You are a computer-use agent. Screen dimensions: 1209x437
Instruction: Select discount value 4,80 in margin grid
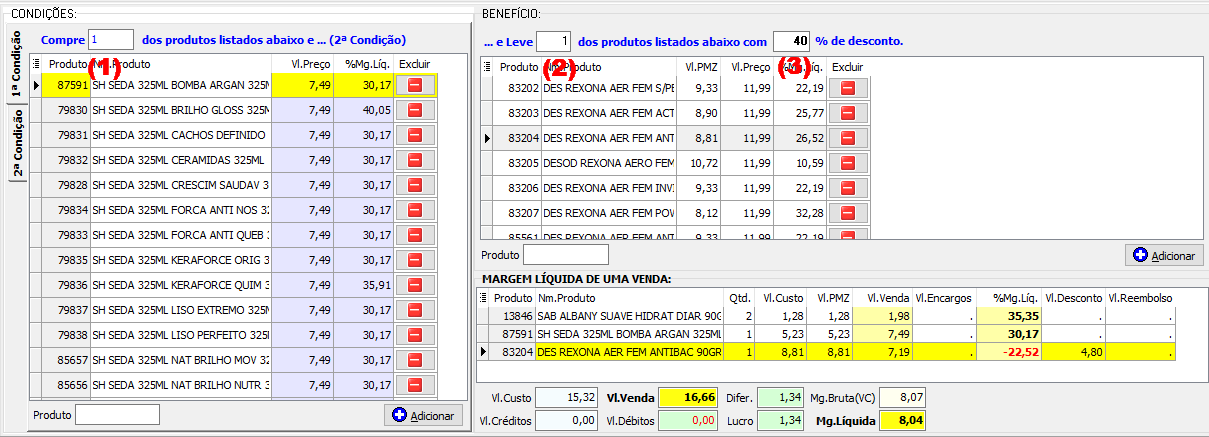click(1074, 351)
